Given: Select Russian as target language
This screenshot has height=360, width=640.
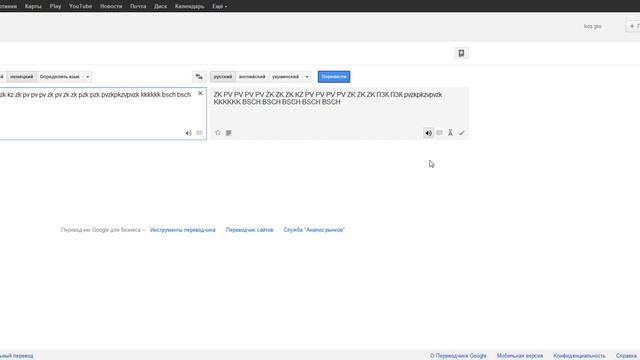Looking at the screenshot, I should click(x=223, y=77).
